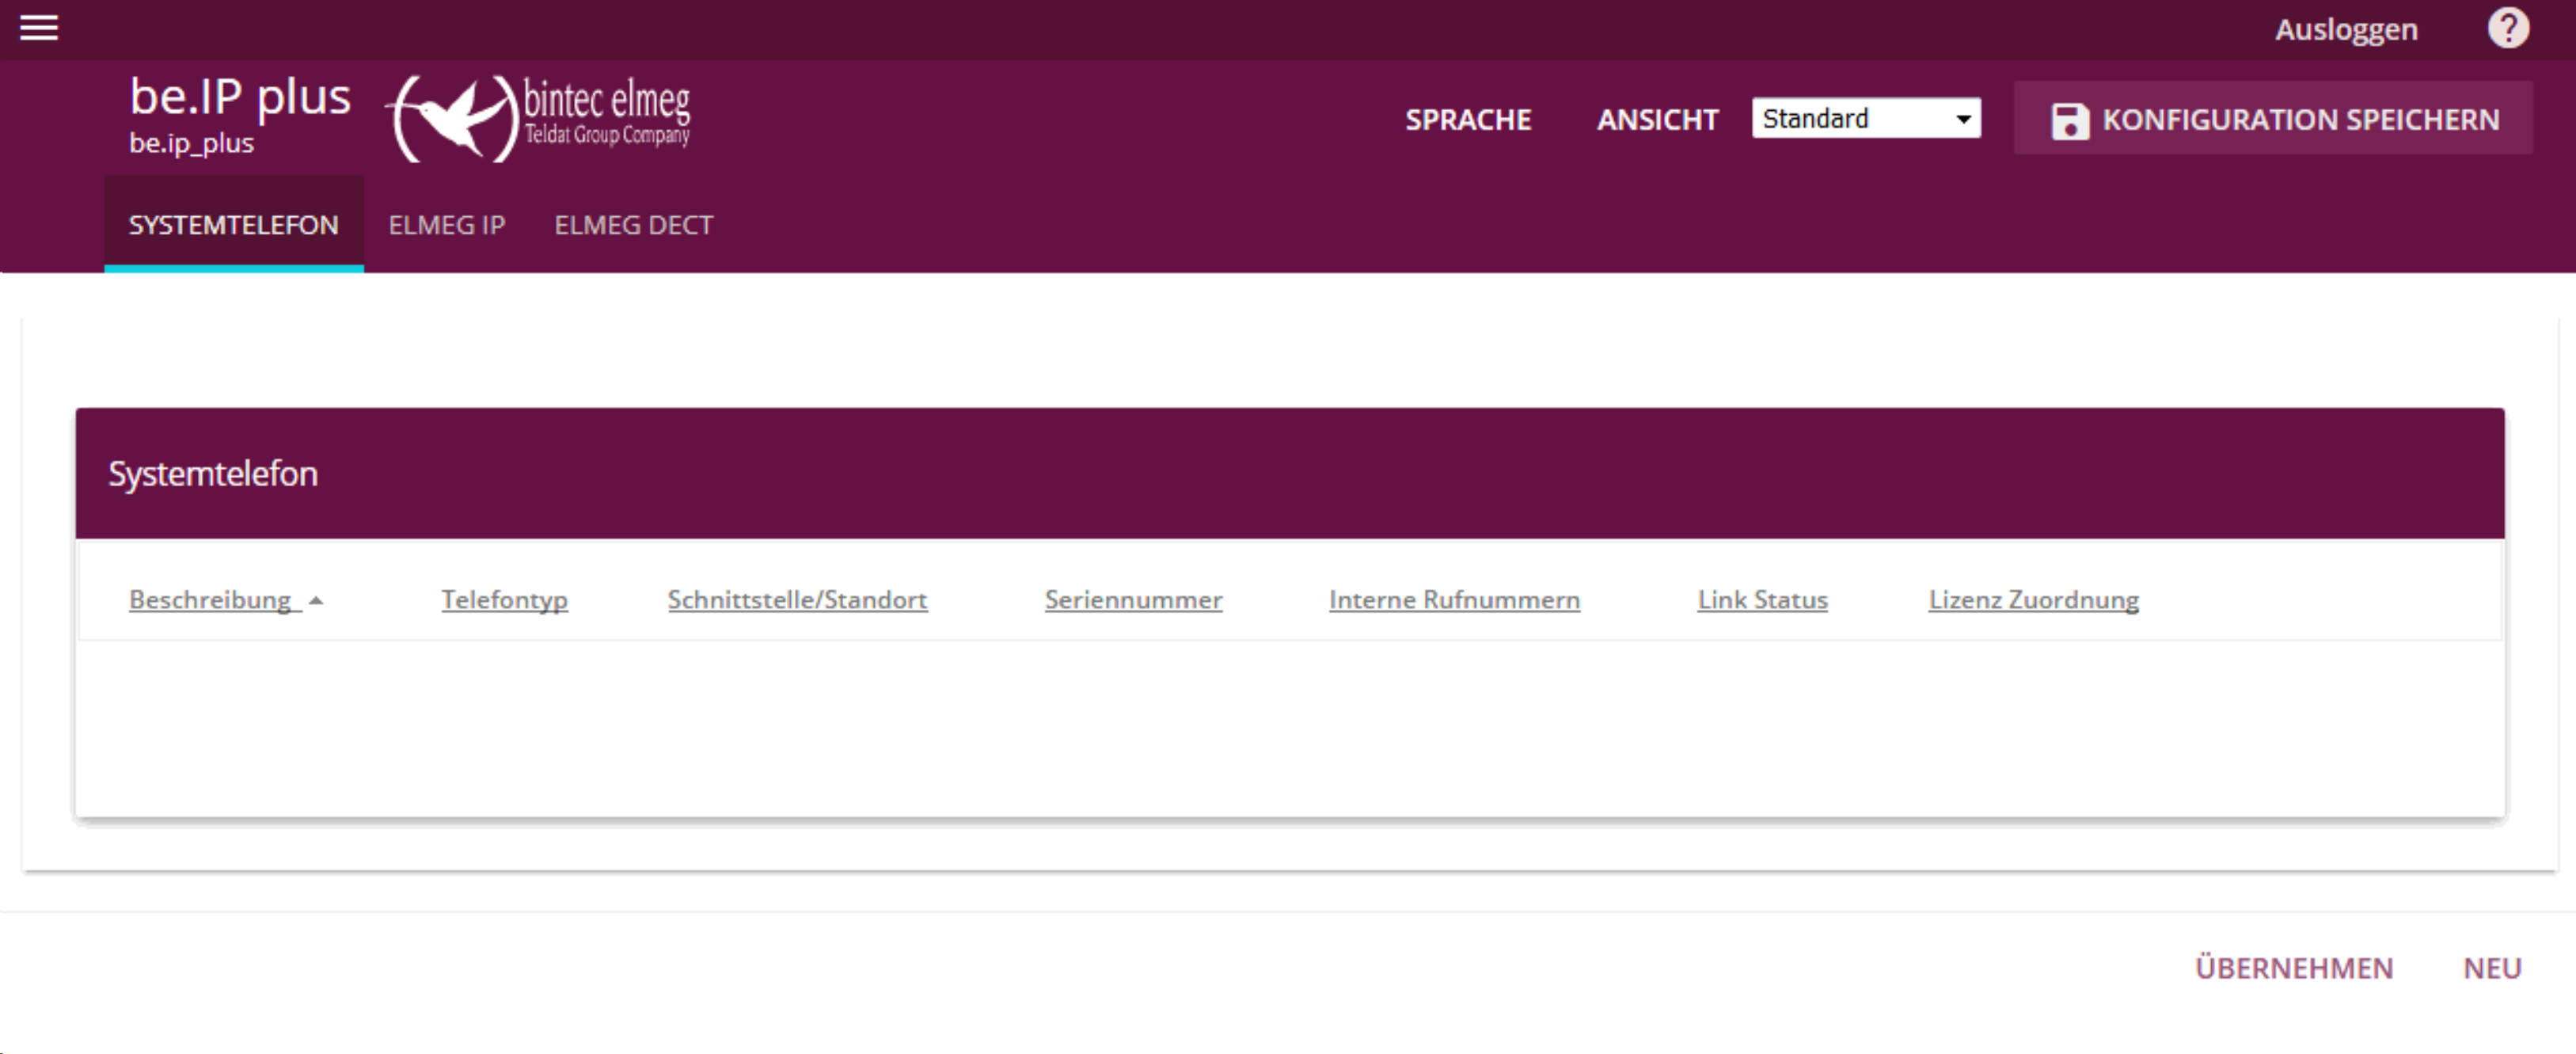Open the Ansicht Standard dropdown
Image resolution: width=2576 pixels, height=1054 pixels.
coord(1865,119)
